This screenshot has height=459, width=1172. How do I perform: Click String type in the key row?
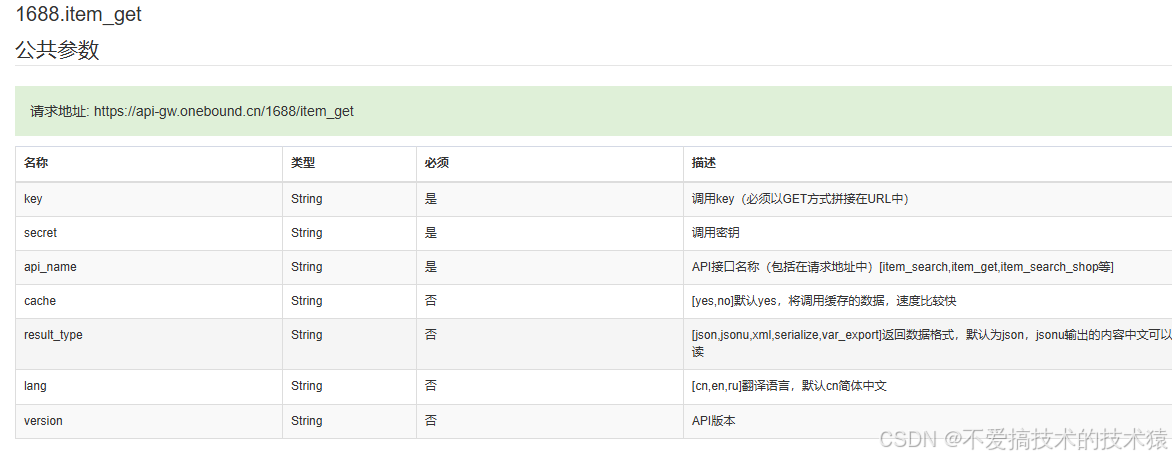(x=306, y=199)
